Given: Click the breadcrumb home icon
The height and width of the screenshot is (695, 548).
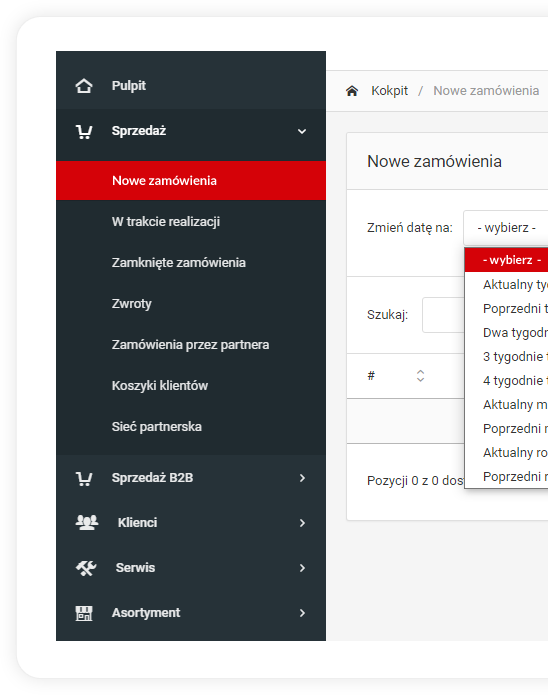Looking at the screenshot, I should pyautogui.click(x=352, y=91).
